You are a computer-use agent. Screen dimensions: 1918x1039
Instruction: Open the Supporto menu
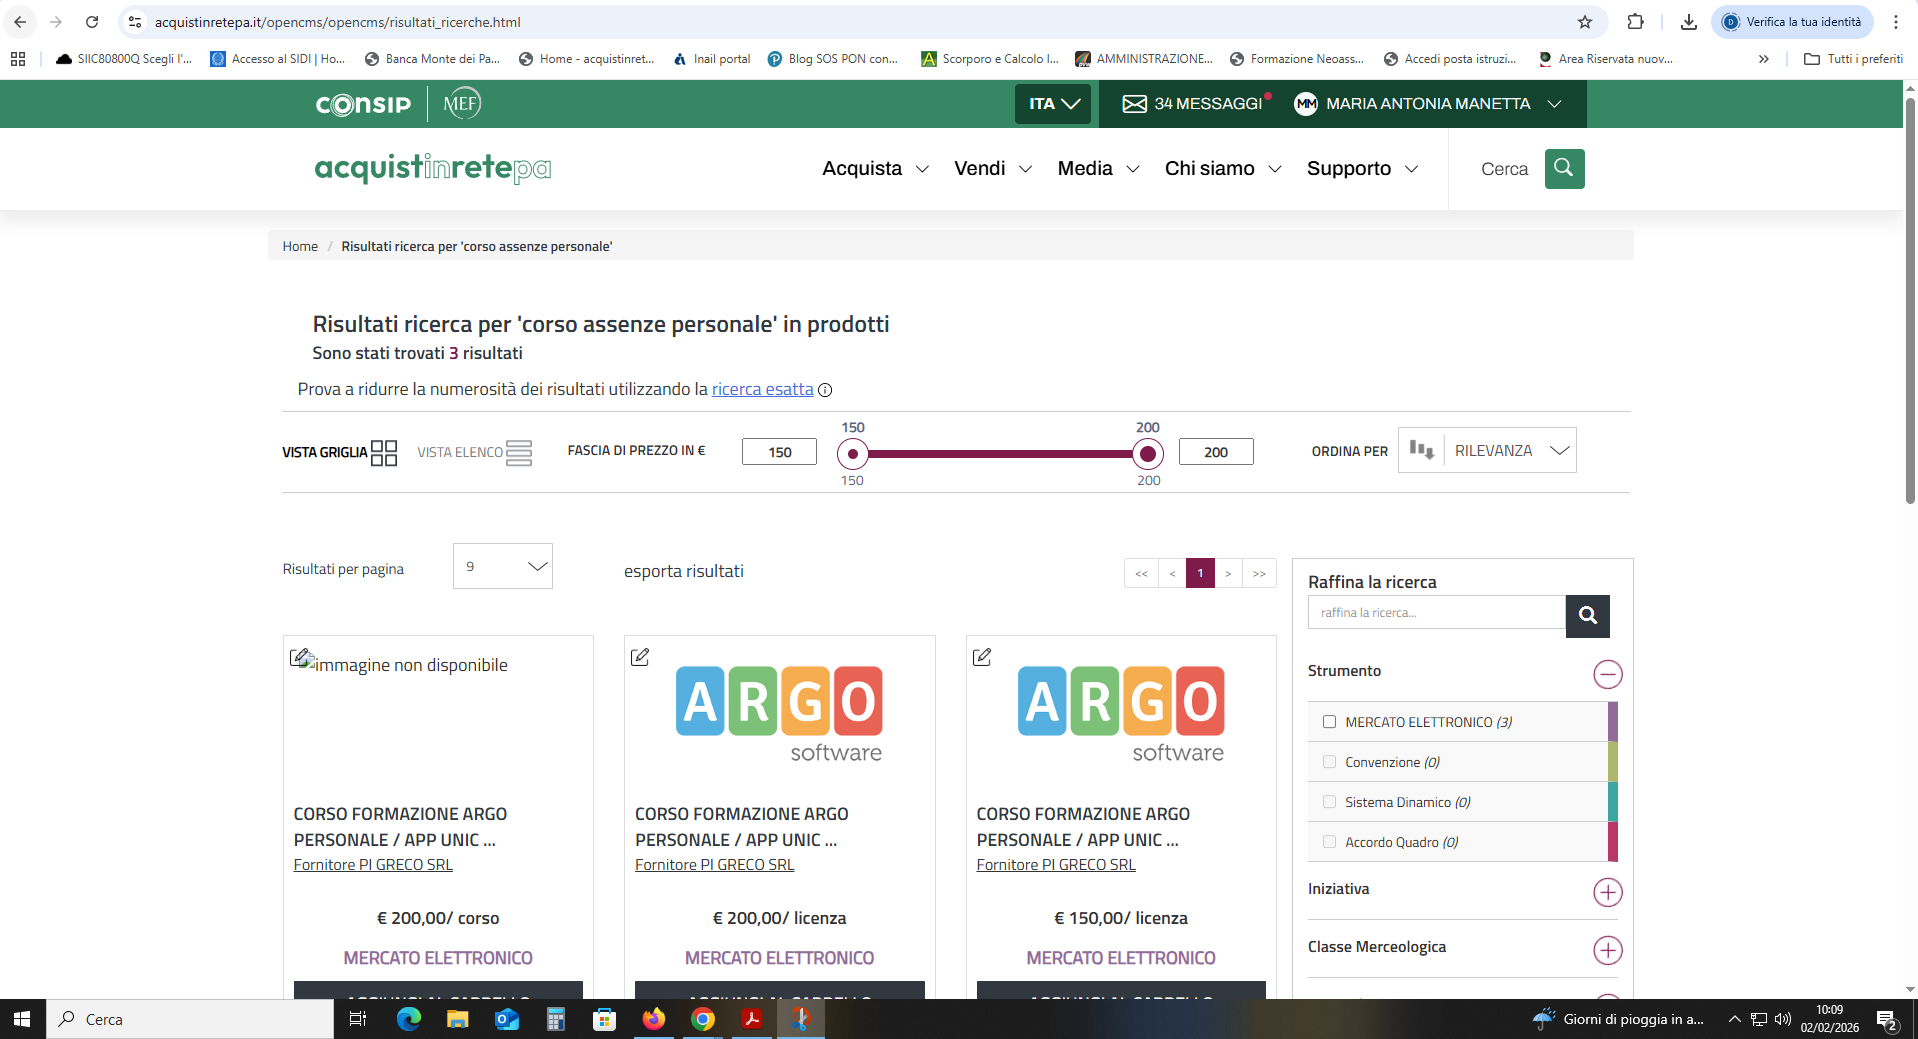(x=1361, y=169)
